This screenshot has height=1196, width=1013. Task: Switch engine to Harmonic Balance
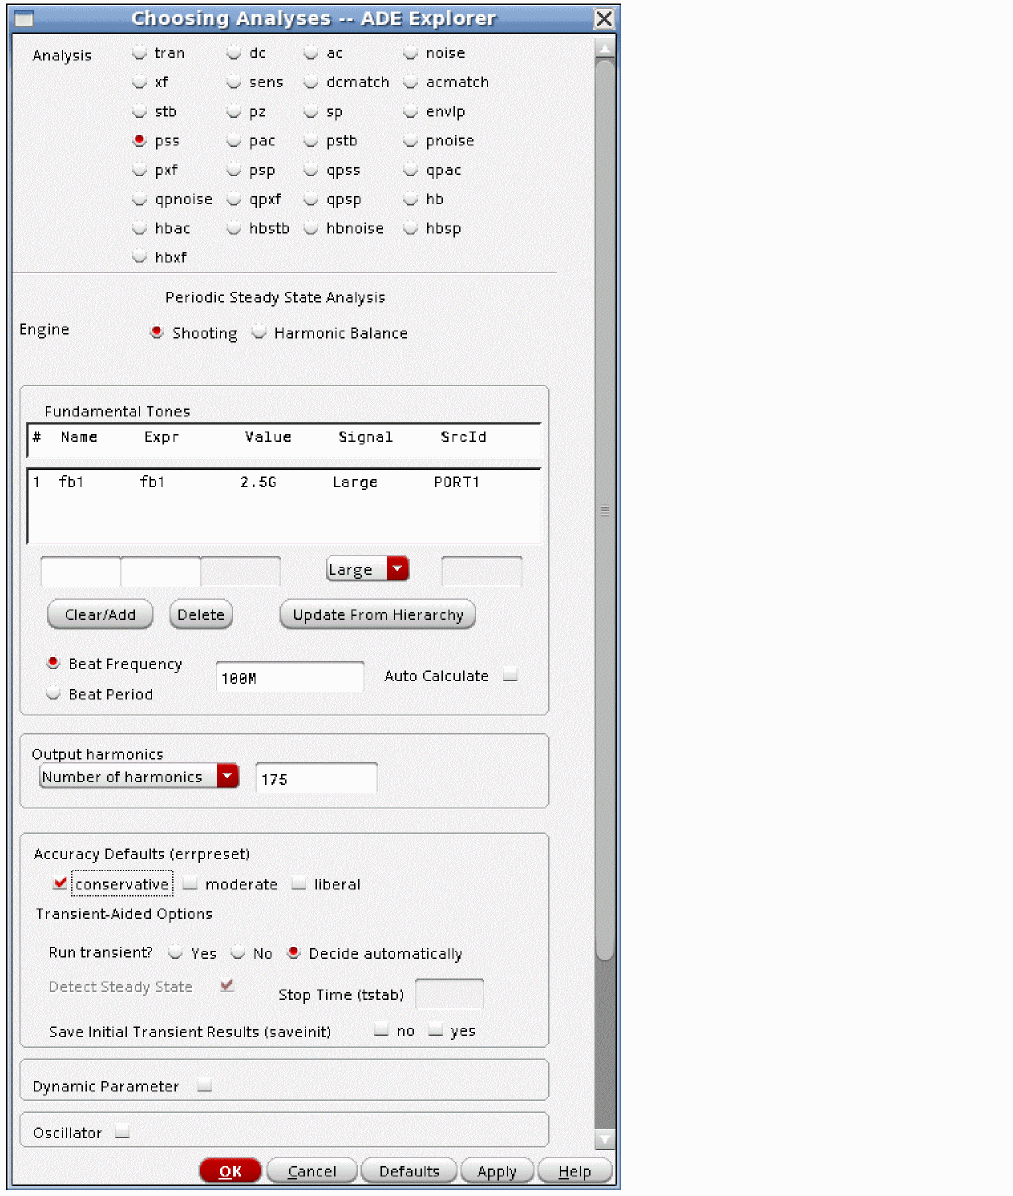pyautogui.click(x=259, y=333)
